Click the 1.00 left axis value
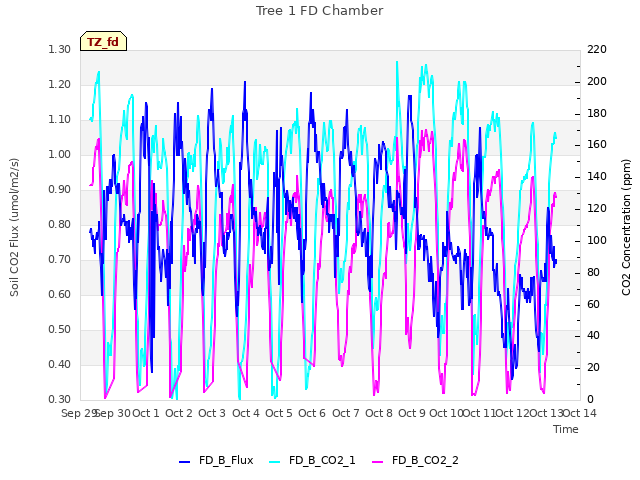Image resolution: width=640 pixels, height=480 pixels. (x=60, y=155)
